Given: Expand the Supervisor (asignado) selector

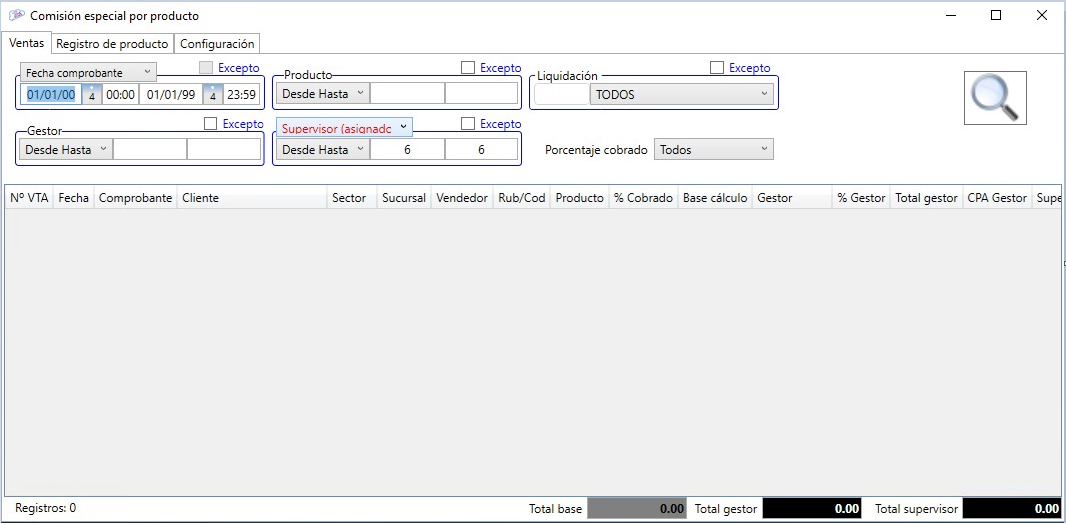Looking at the screenshot, I should [344, 127].
